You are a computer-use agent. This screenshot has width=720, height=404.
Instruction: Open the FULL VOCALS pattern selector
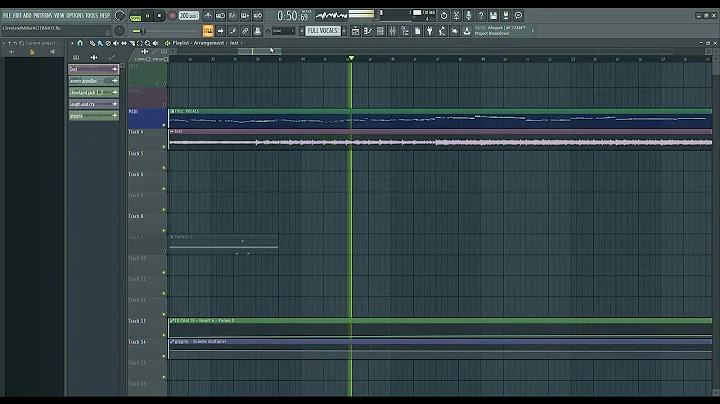323,31
